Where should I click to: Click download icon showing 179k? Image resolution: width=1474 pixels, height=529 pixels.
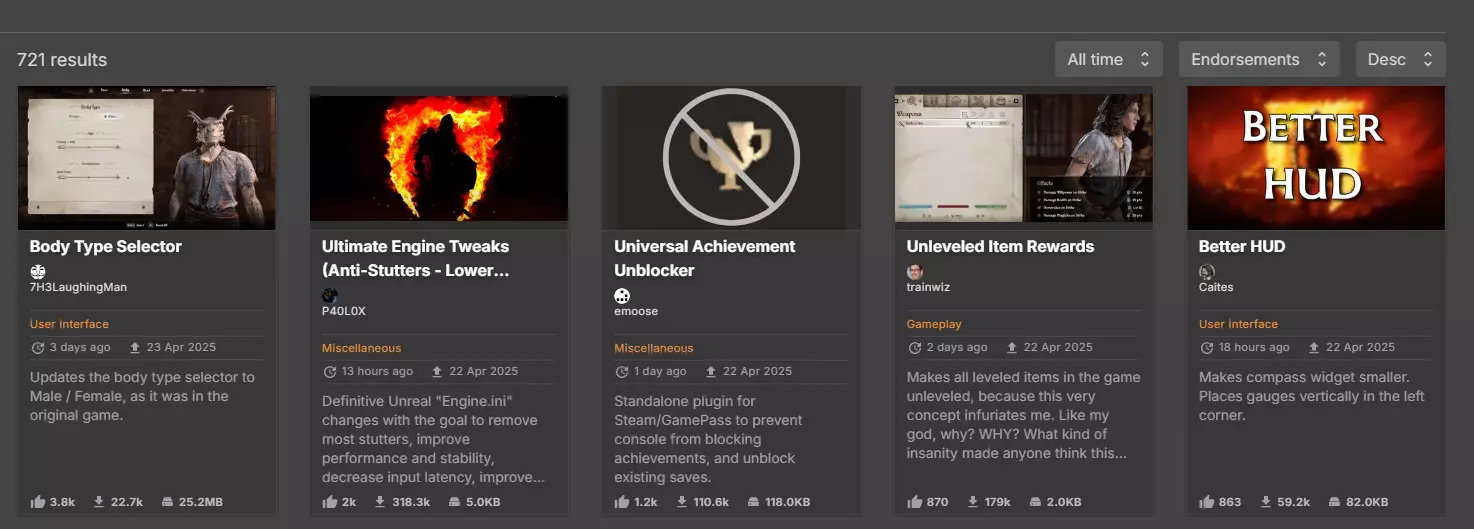coord(974,501)
